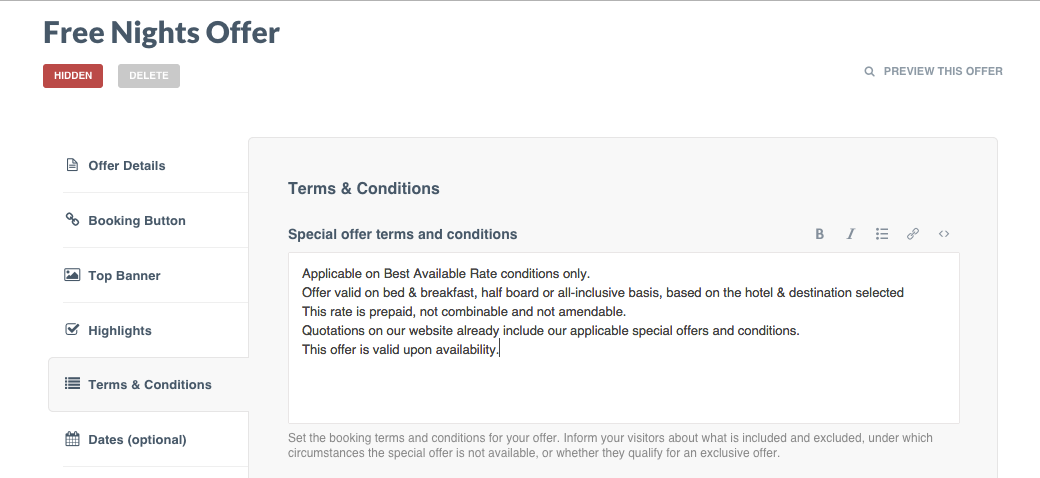Switch to the Top Banner section
Screen dimensions: 1040x478
click(x=124, y=275)
